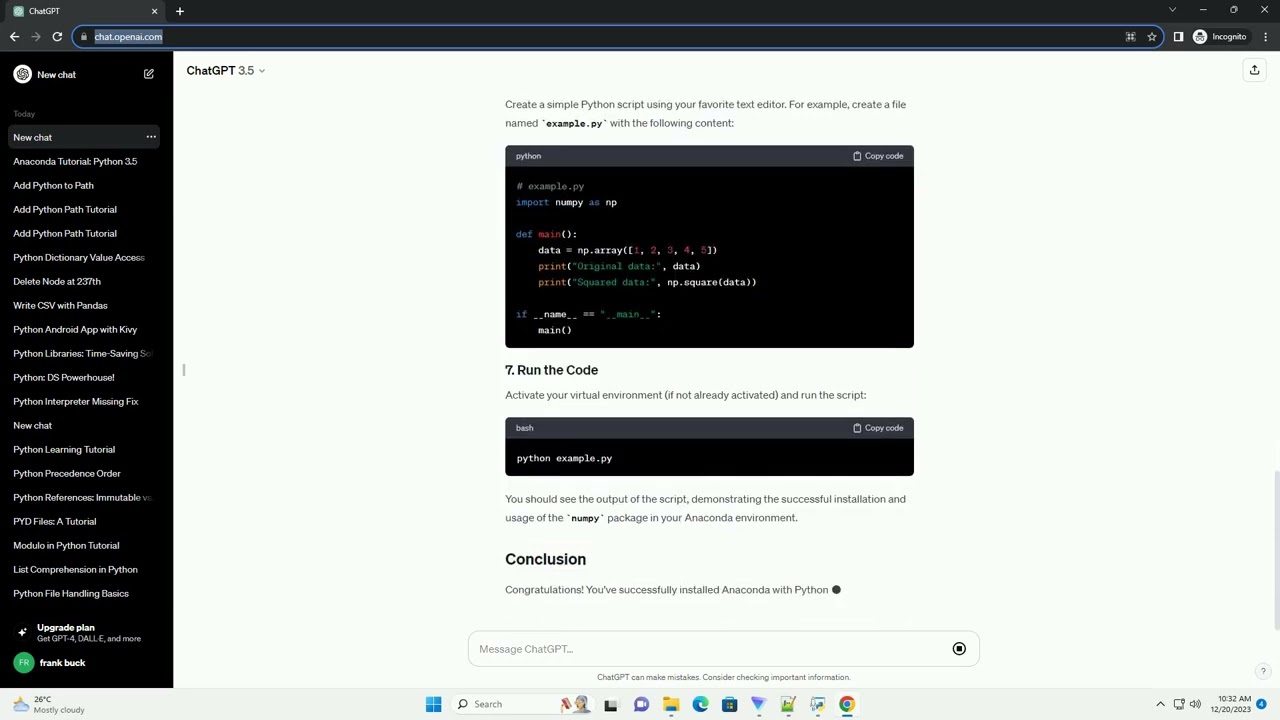Open Modulo in Python Tutorial chat
The image size is (1280, 720).
[x=66, y=545]
